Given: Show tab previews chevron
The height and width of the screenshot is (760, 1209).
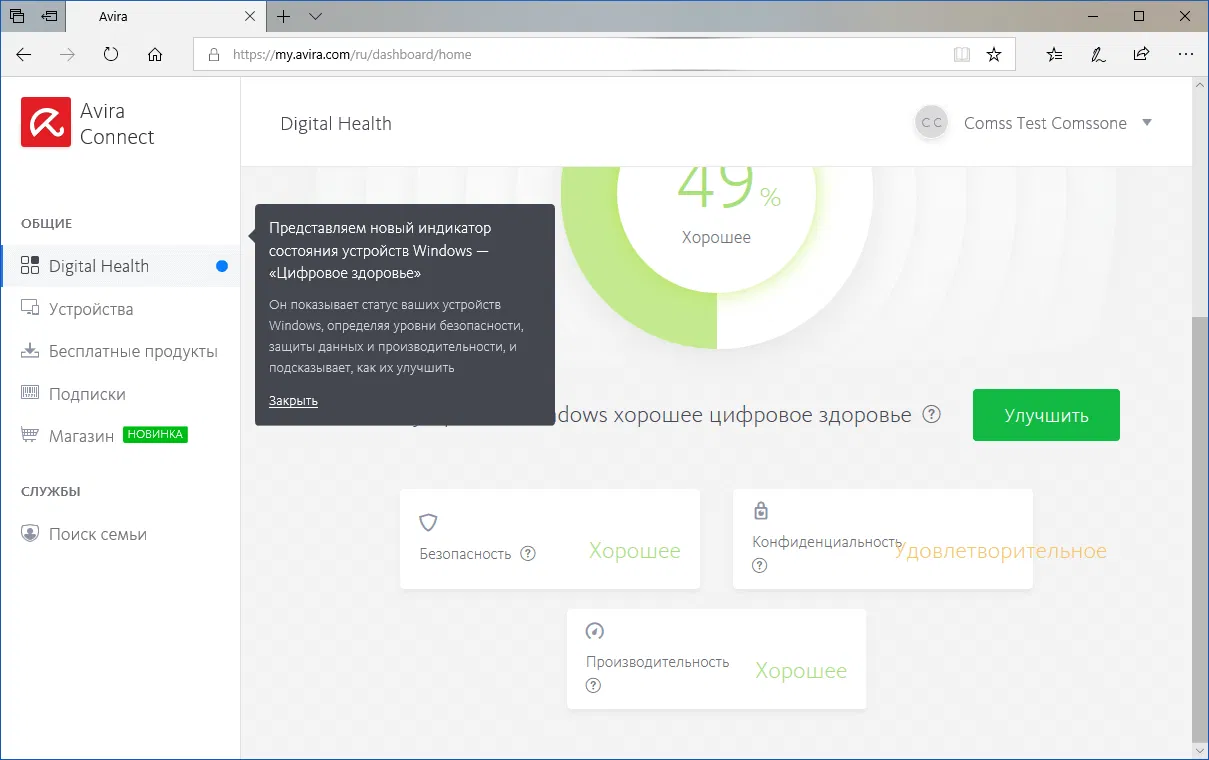Looking at the screenshot, I should point(316,17).
